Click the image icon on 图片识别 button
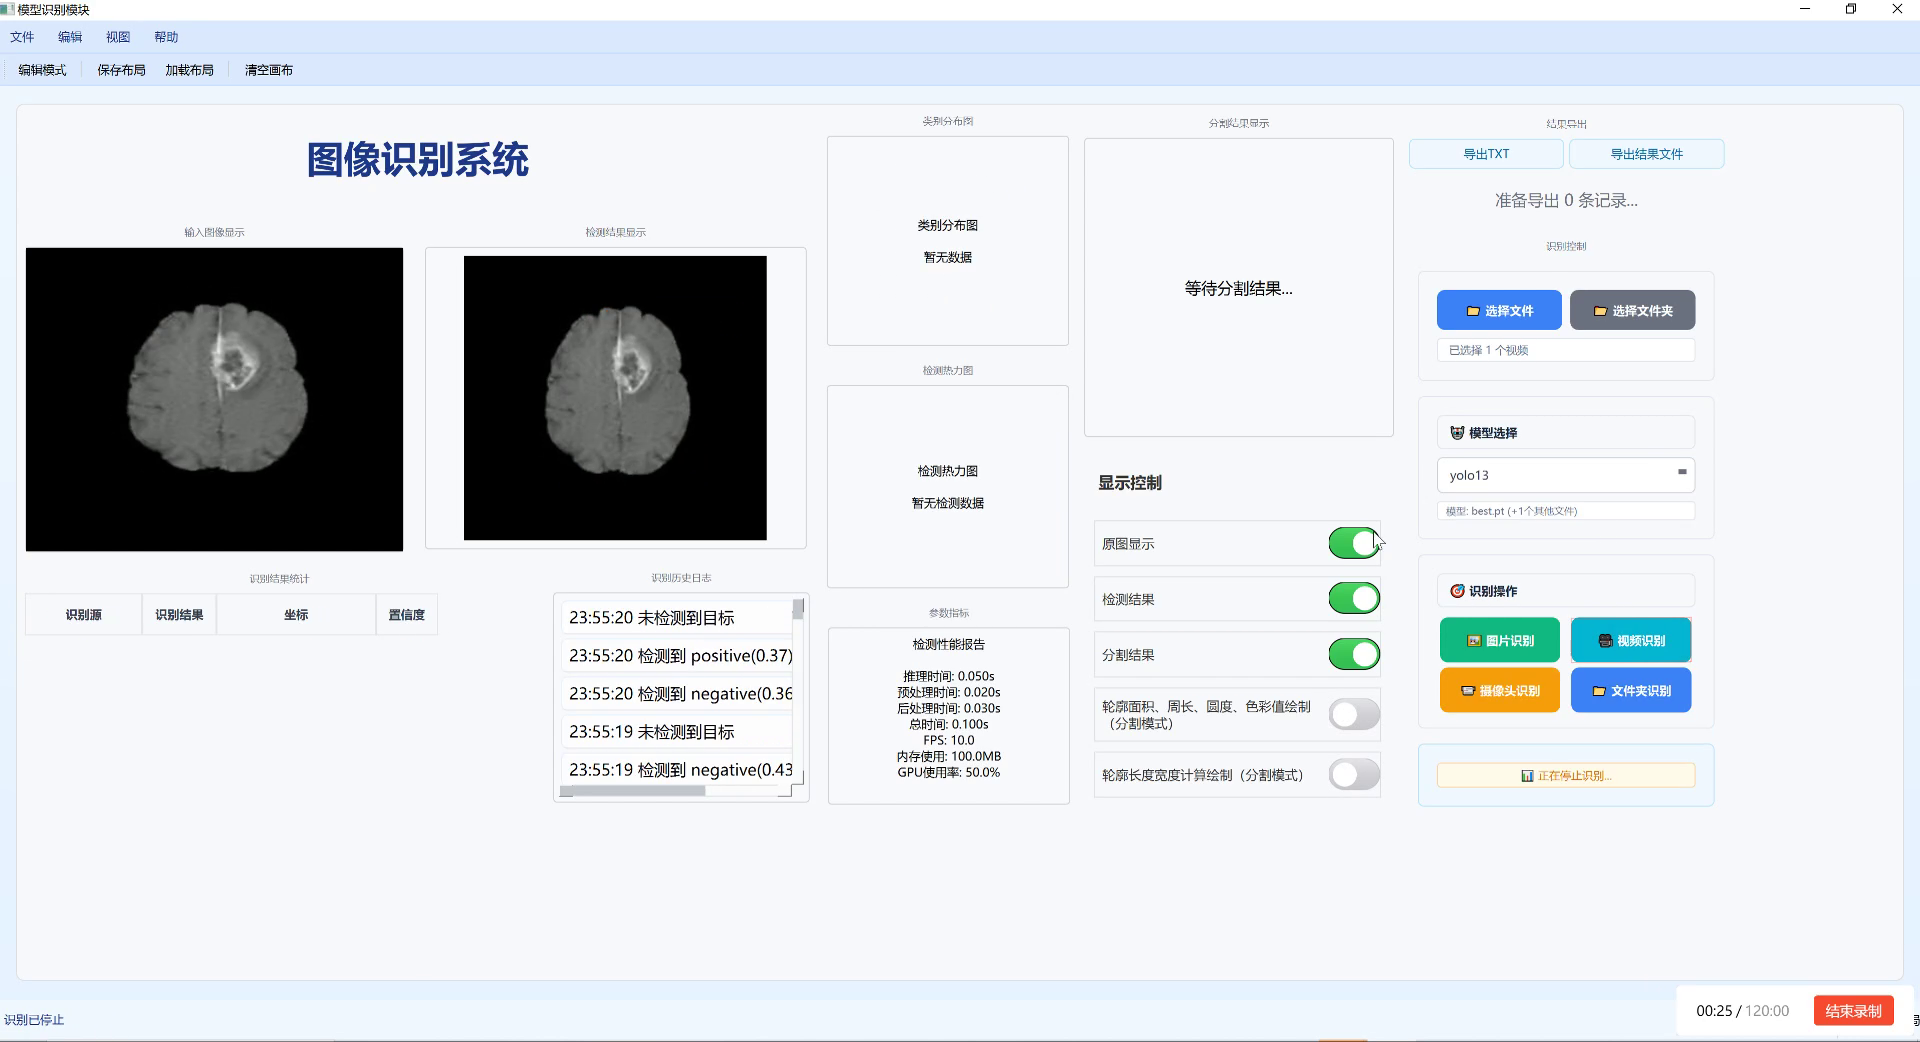 coord(1472,640)
